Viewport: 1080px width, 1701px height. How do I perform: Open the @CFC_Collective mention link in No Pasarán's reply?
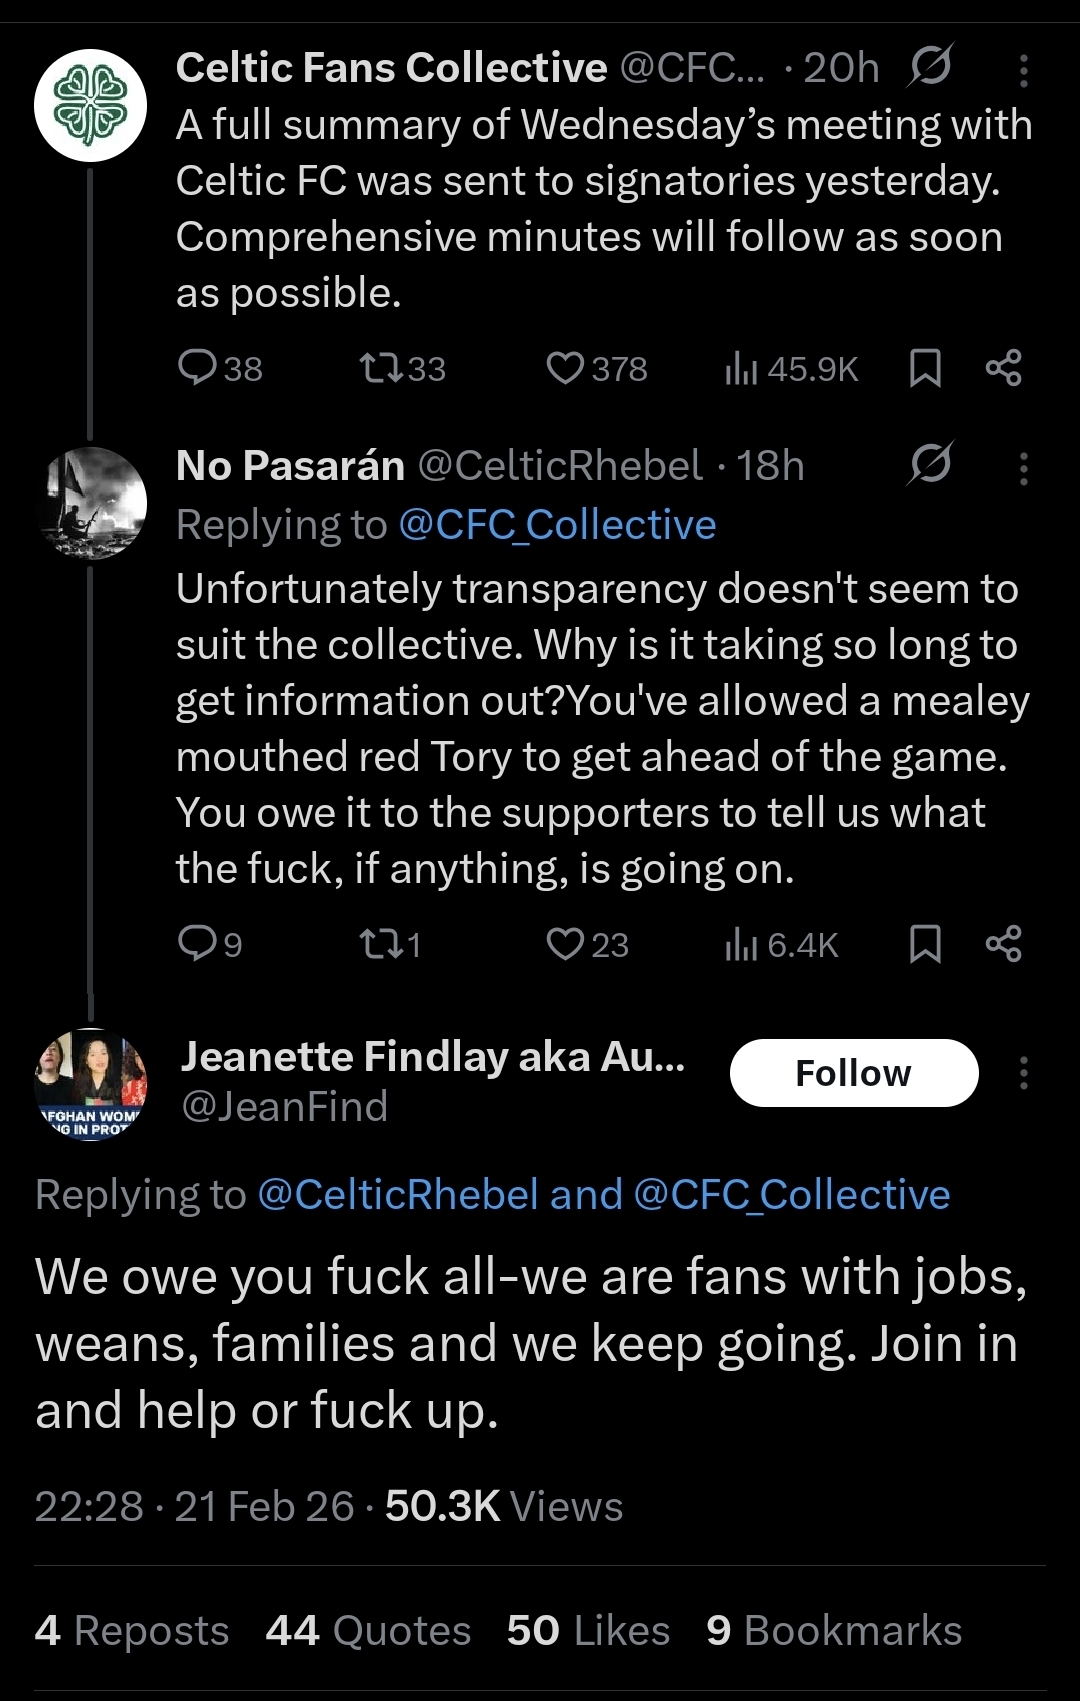tap(557, 525)
